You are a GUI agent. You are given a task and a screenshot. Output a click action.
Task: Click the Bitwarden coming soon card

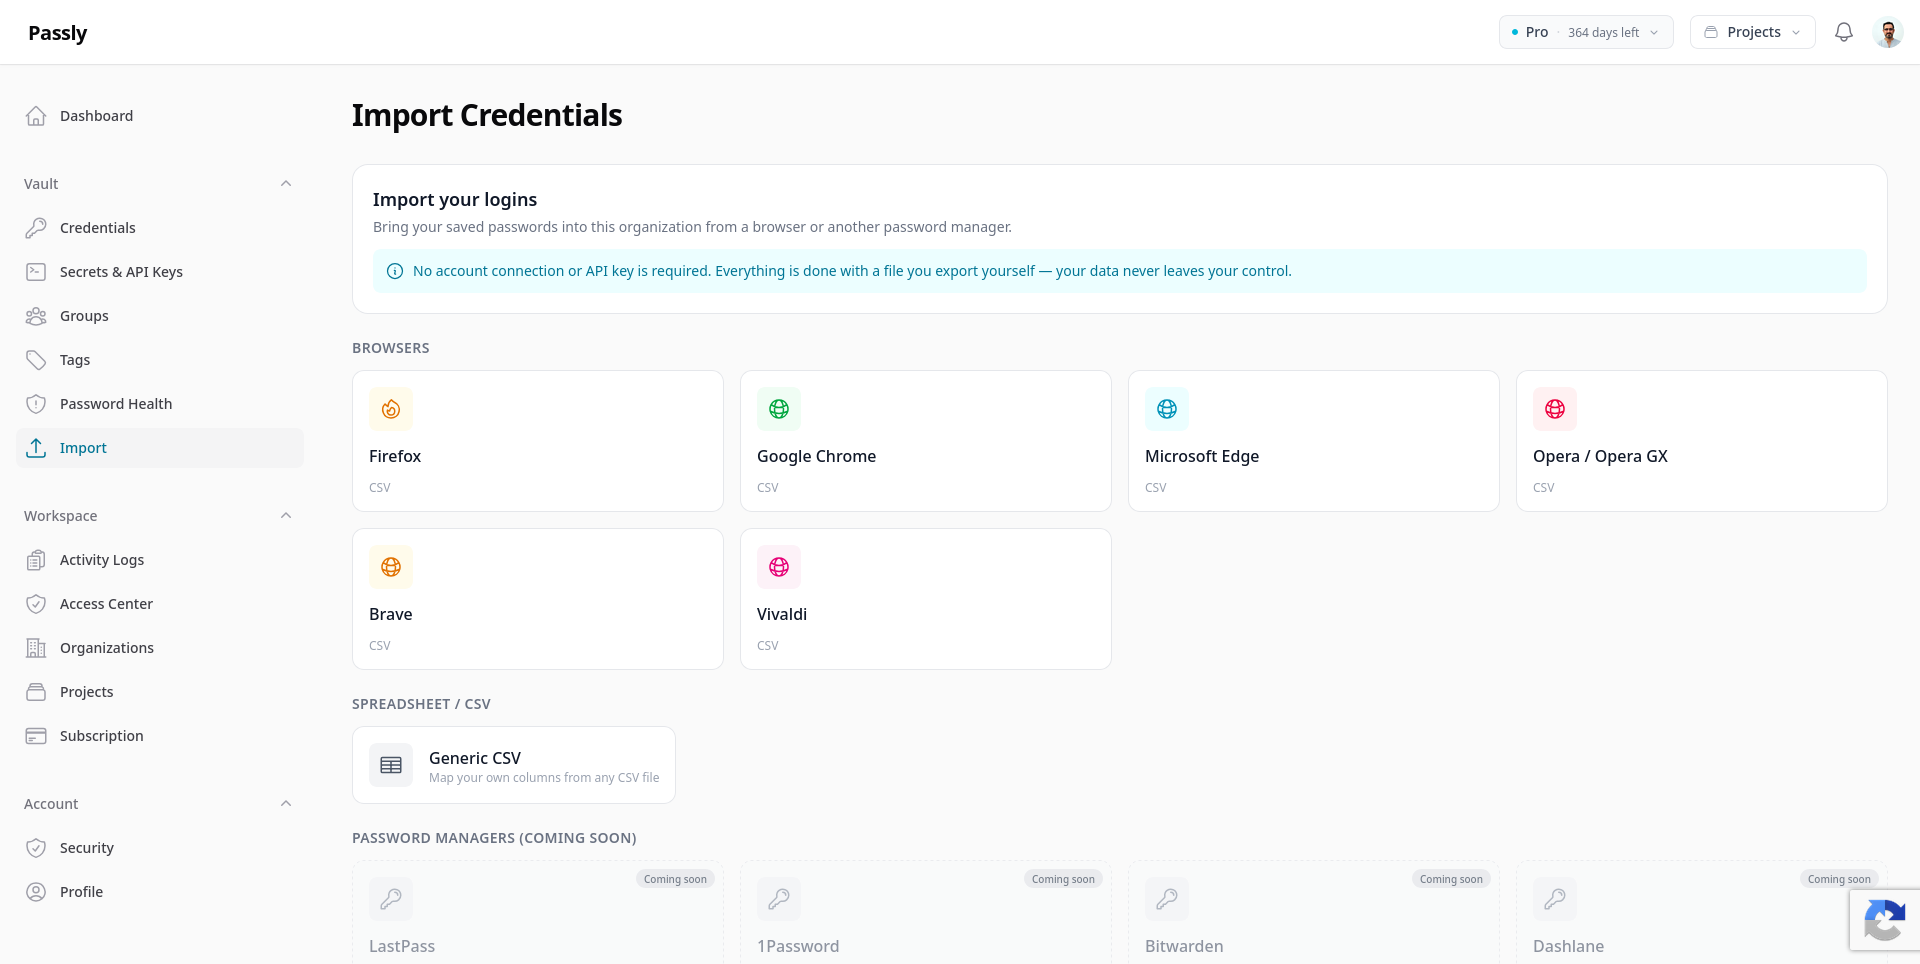1314,912
